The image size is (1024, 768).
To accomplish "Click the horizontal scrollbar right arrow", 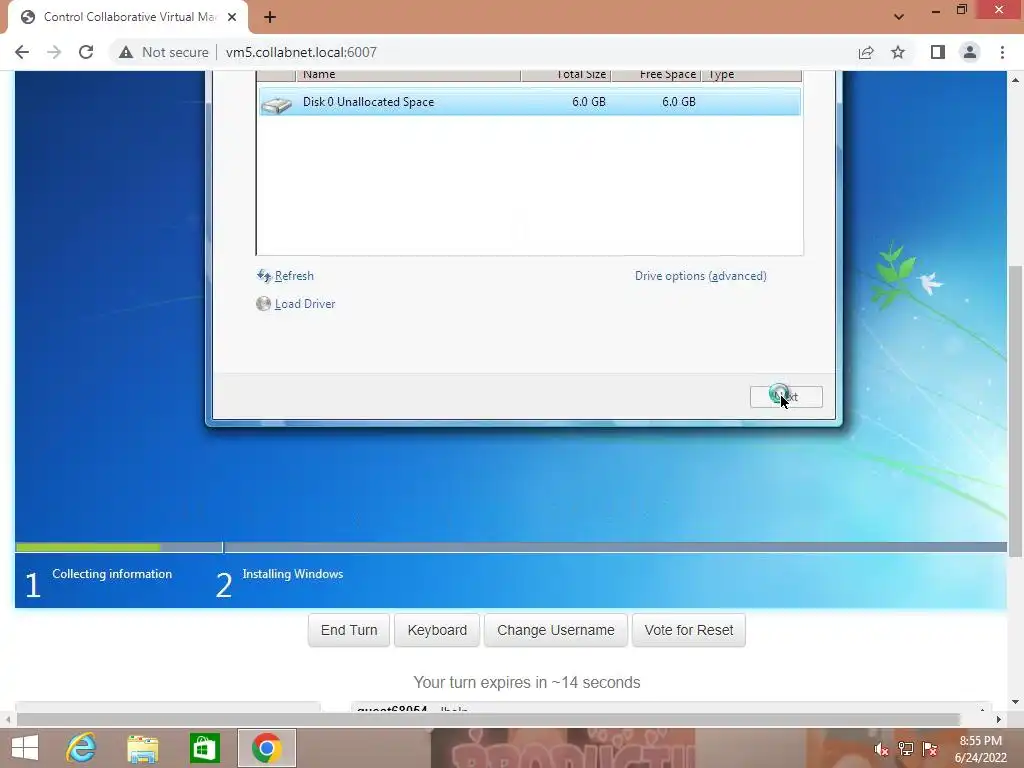I will (x=999, y=719).
